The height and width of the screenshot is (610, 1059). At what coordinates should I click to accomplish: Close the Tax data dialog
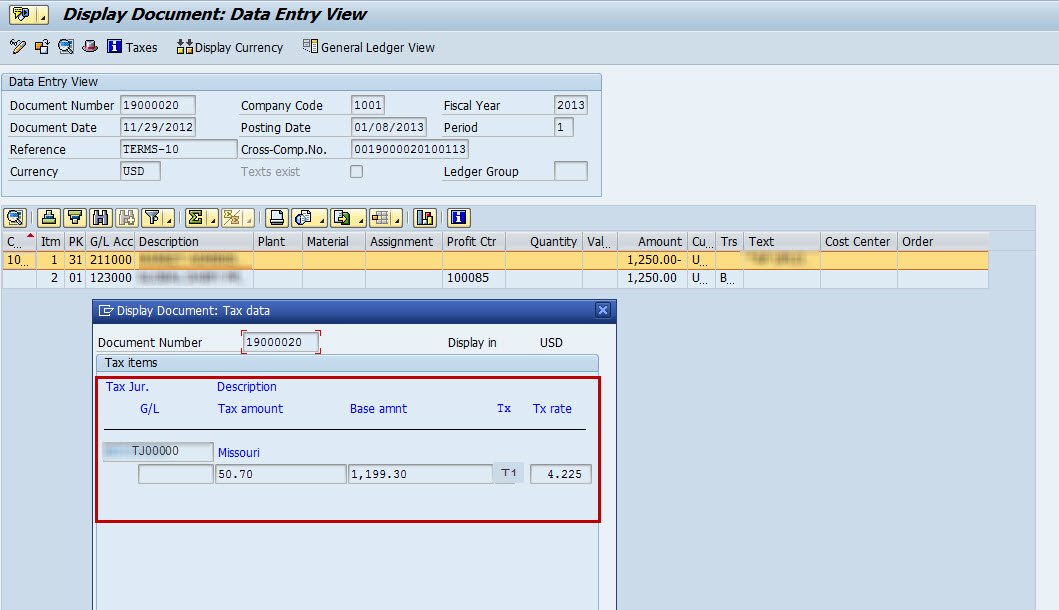coord(603,310)
